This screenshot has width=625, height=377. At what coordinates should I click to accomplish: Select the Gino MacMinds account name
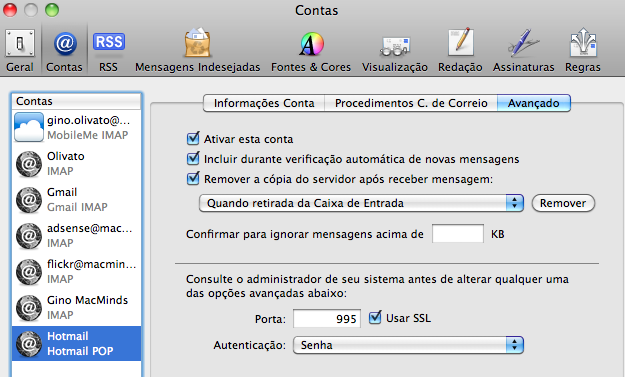tap(87, 300)
